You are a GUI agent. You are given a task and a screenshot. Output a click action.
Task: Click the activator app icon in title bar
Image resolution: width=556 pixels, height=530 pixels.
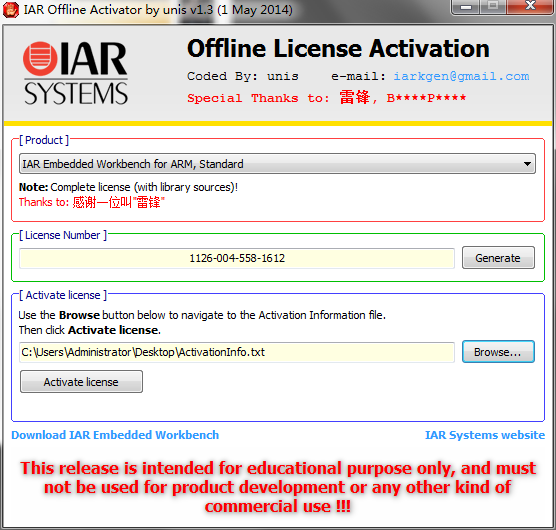click(11, 10)
